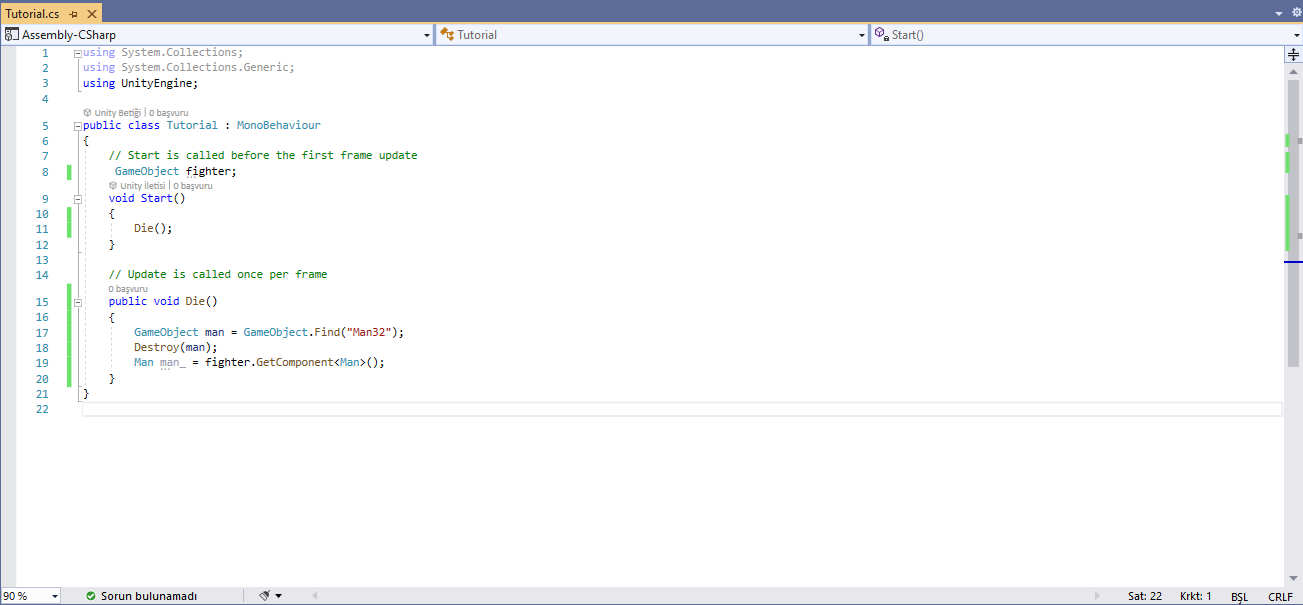Click the empty line 22 in editor
1303x605 pixels.
682,409
